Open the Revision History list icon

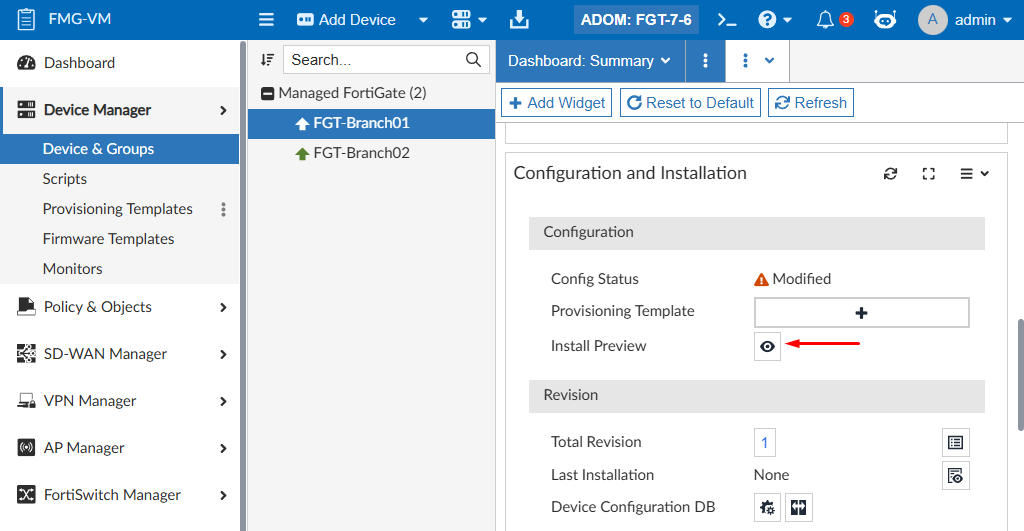point(955,443)
